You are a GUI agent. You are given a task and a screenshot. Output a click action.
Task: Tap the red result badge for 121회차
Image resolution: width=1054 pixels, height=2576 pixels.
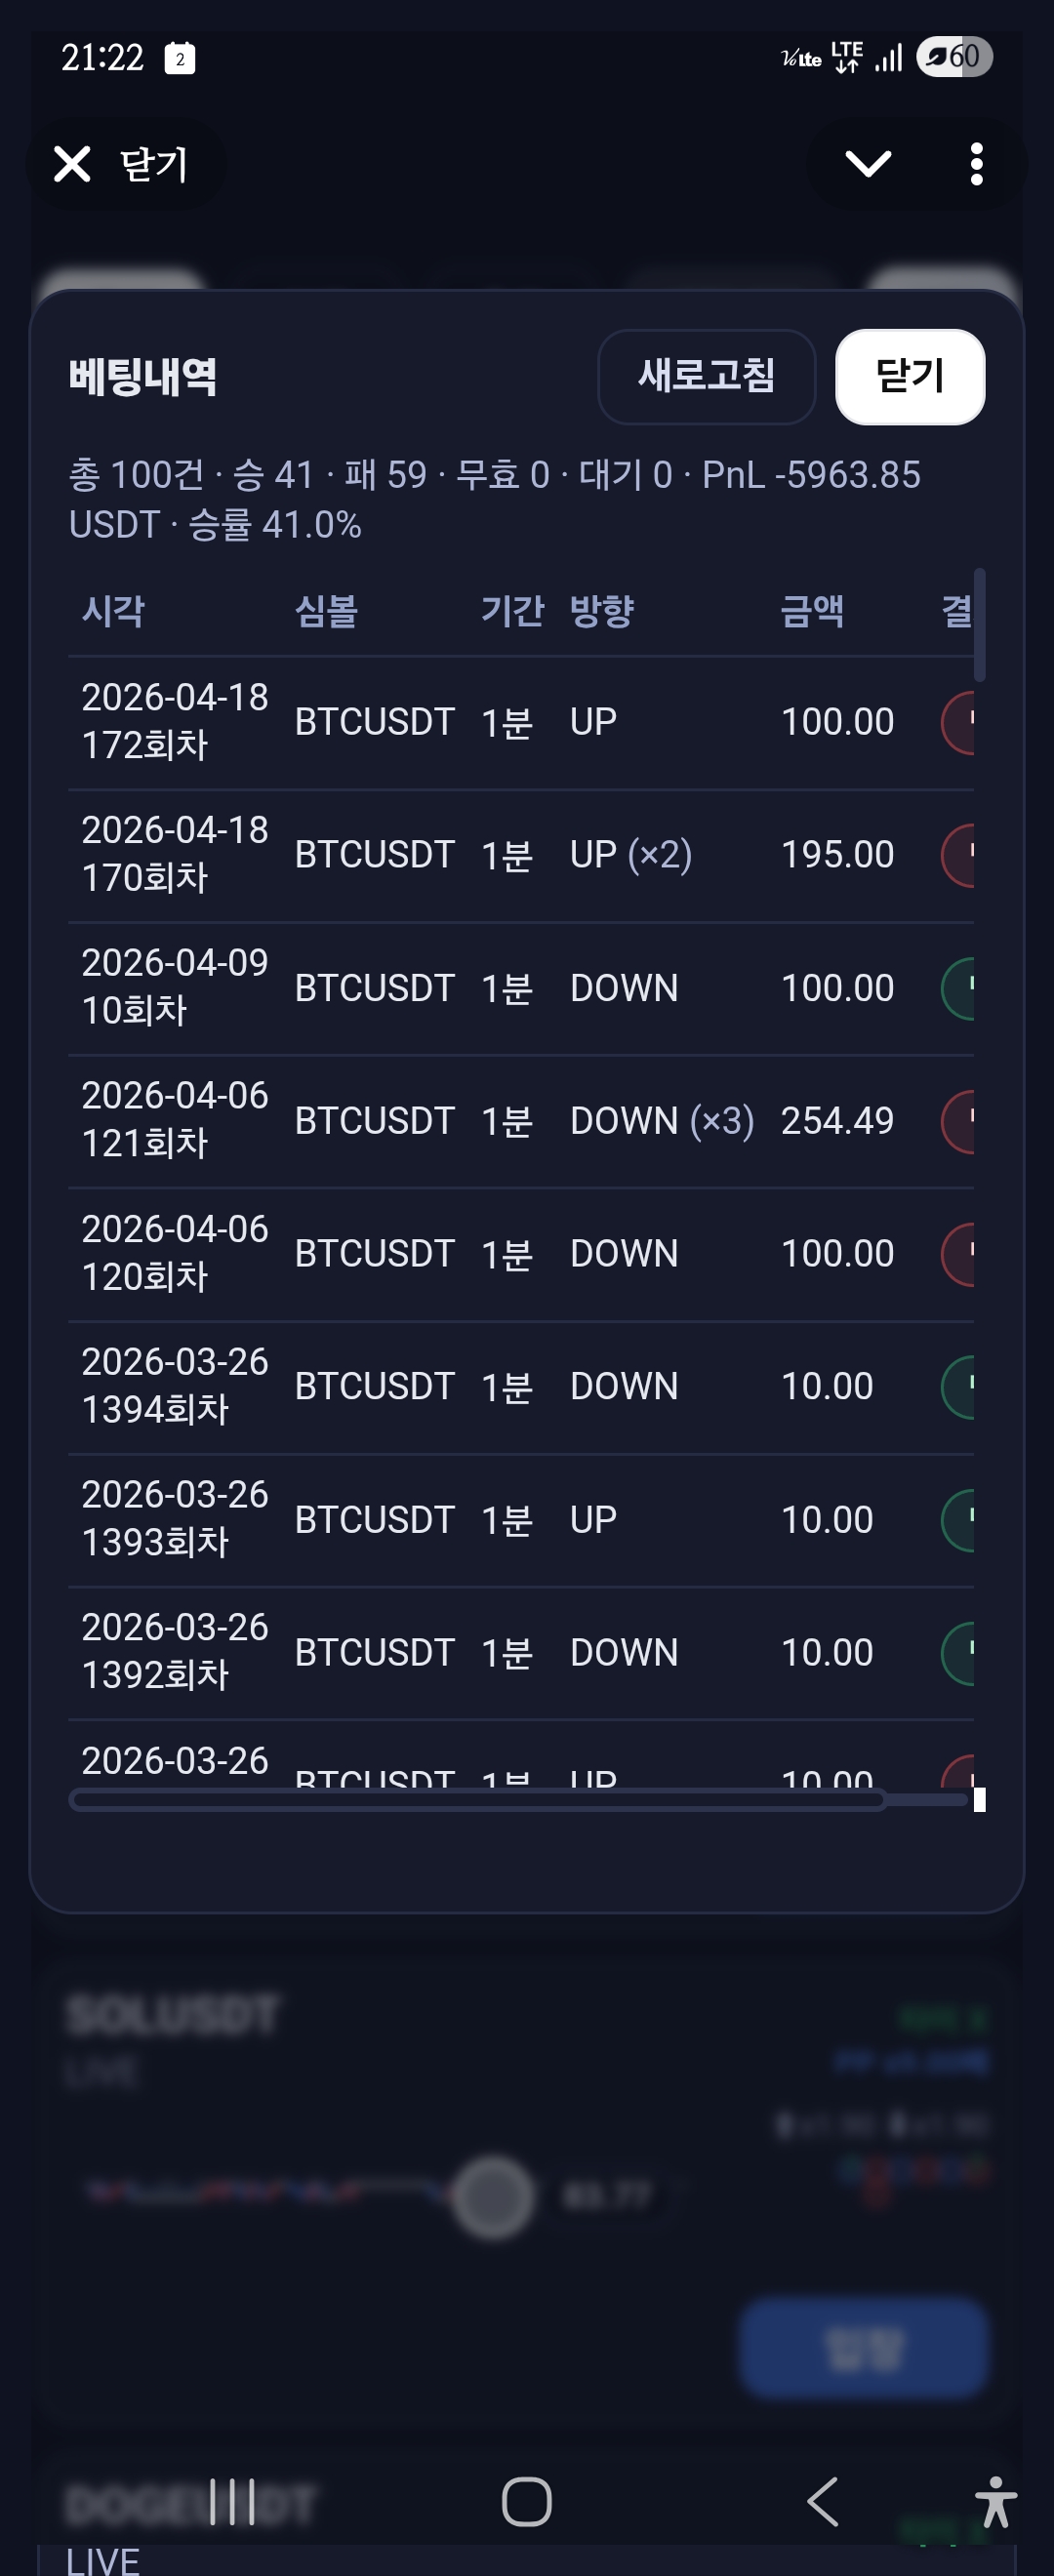click(x=958, y=1121)
